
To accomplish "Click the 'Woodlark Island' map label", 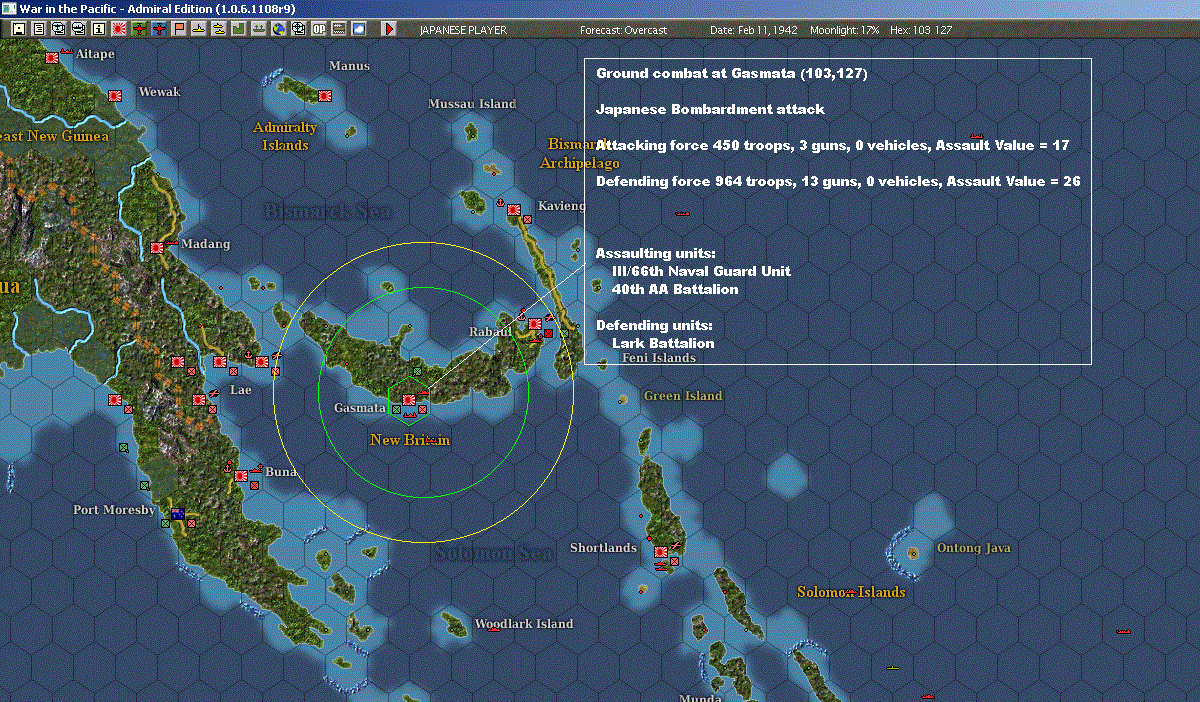I will pyautogui.click(x=524, y=624).
